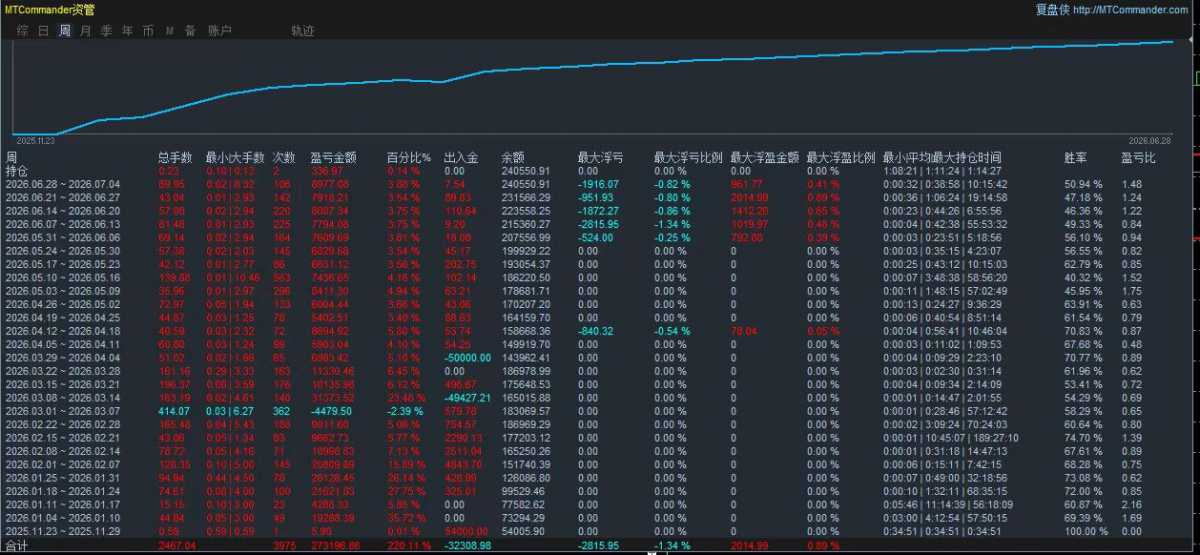Select week row 2026.05.03 ~ 2026.05.09

(62, 290)
